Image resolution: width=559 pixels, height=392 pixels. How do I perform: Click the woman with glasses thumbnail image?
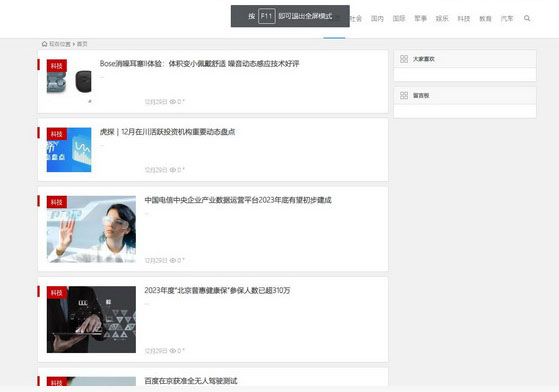[x=91, y=229]
